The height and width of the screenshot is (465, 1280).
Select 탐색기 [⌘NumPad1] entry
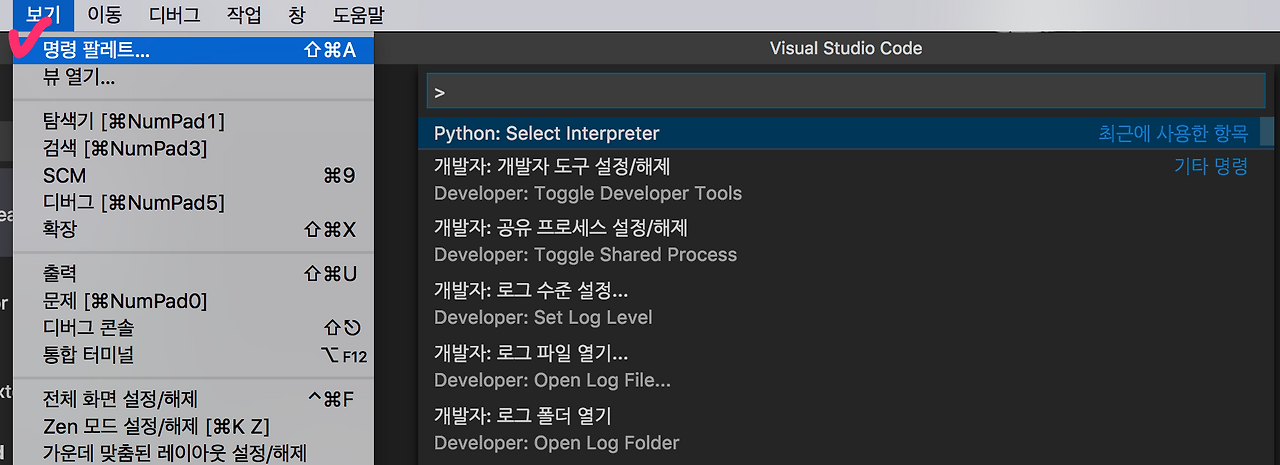[193, 121]
